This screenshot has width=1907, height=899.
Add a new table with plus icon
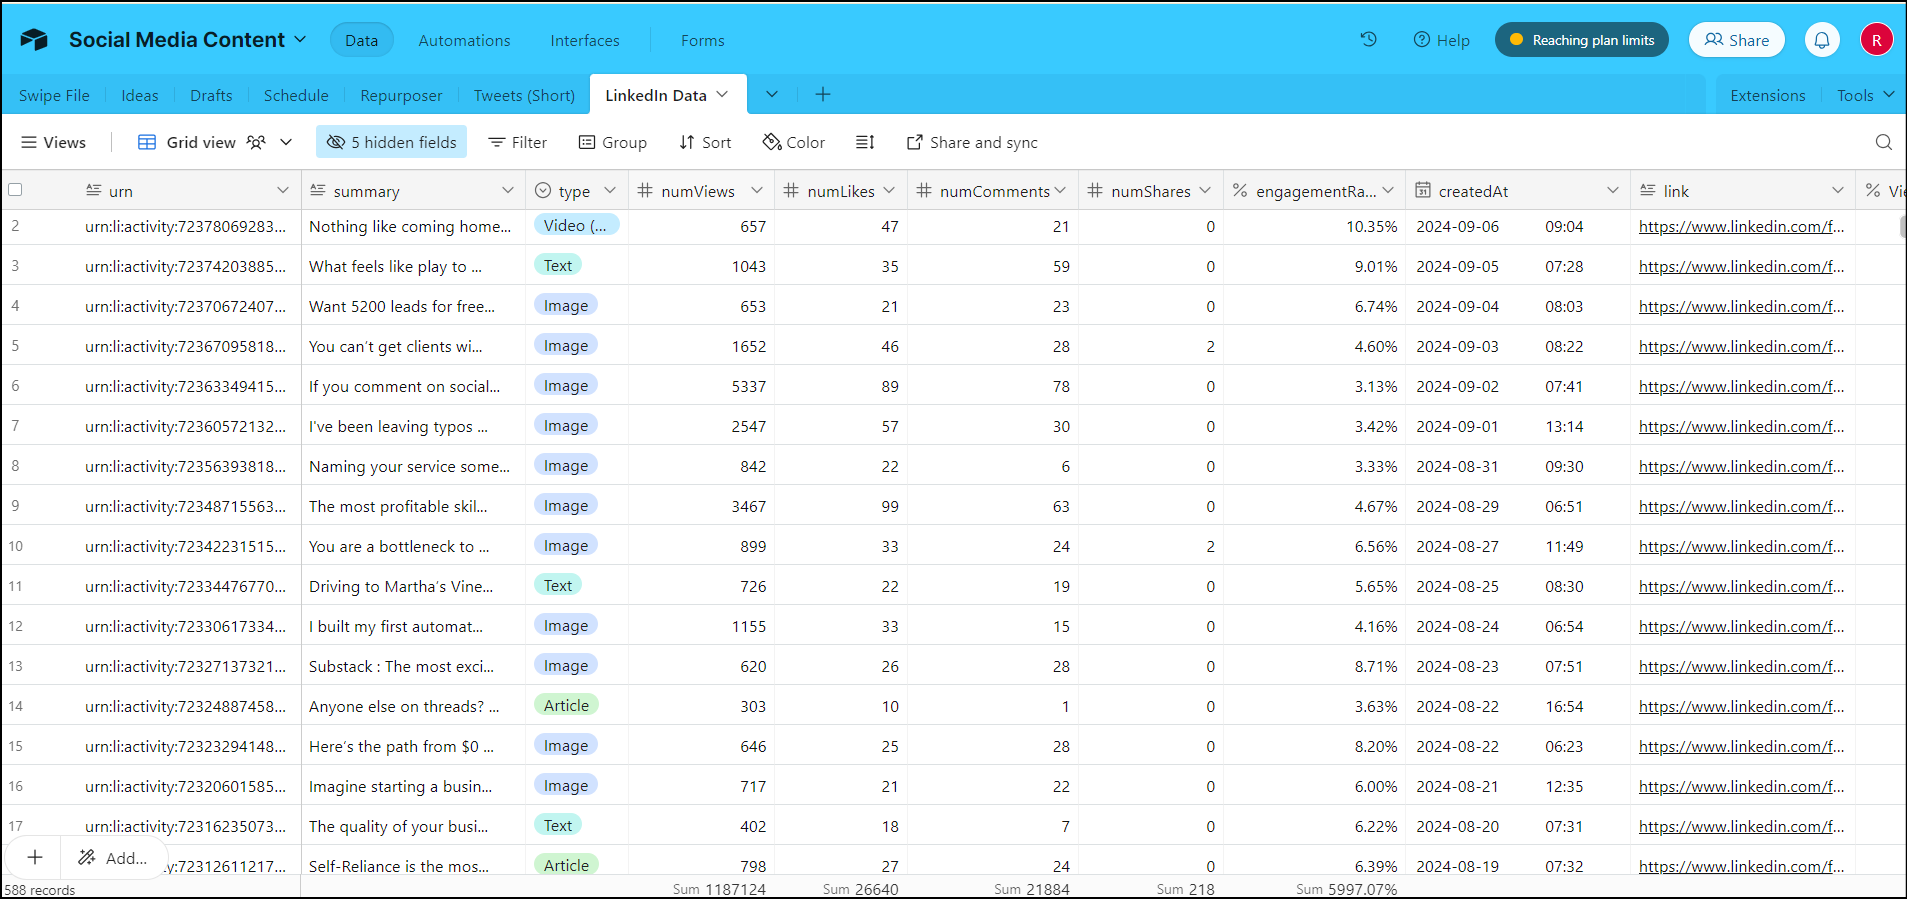[x=823, y=94]
